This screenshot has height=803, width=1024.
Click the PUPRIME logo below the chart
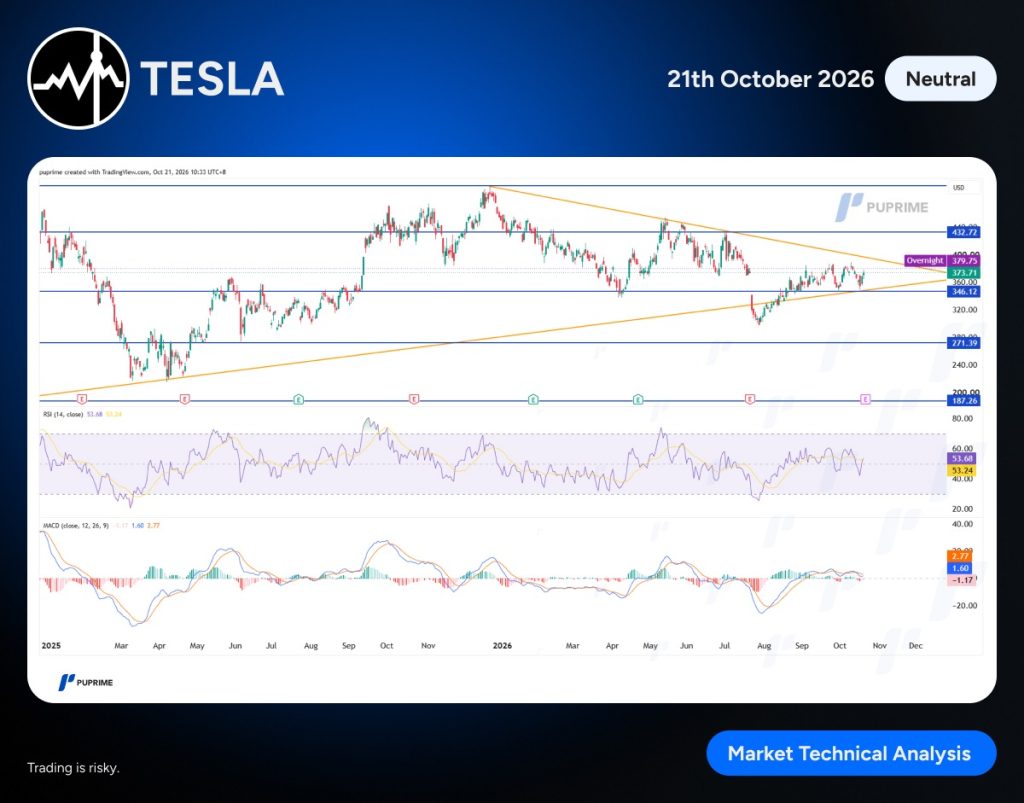[x=86, y=682]
